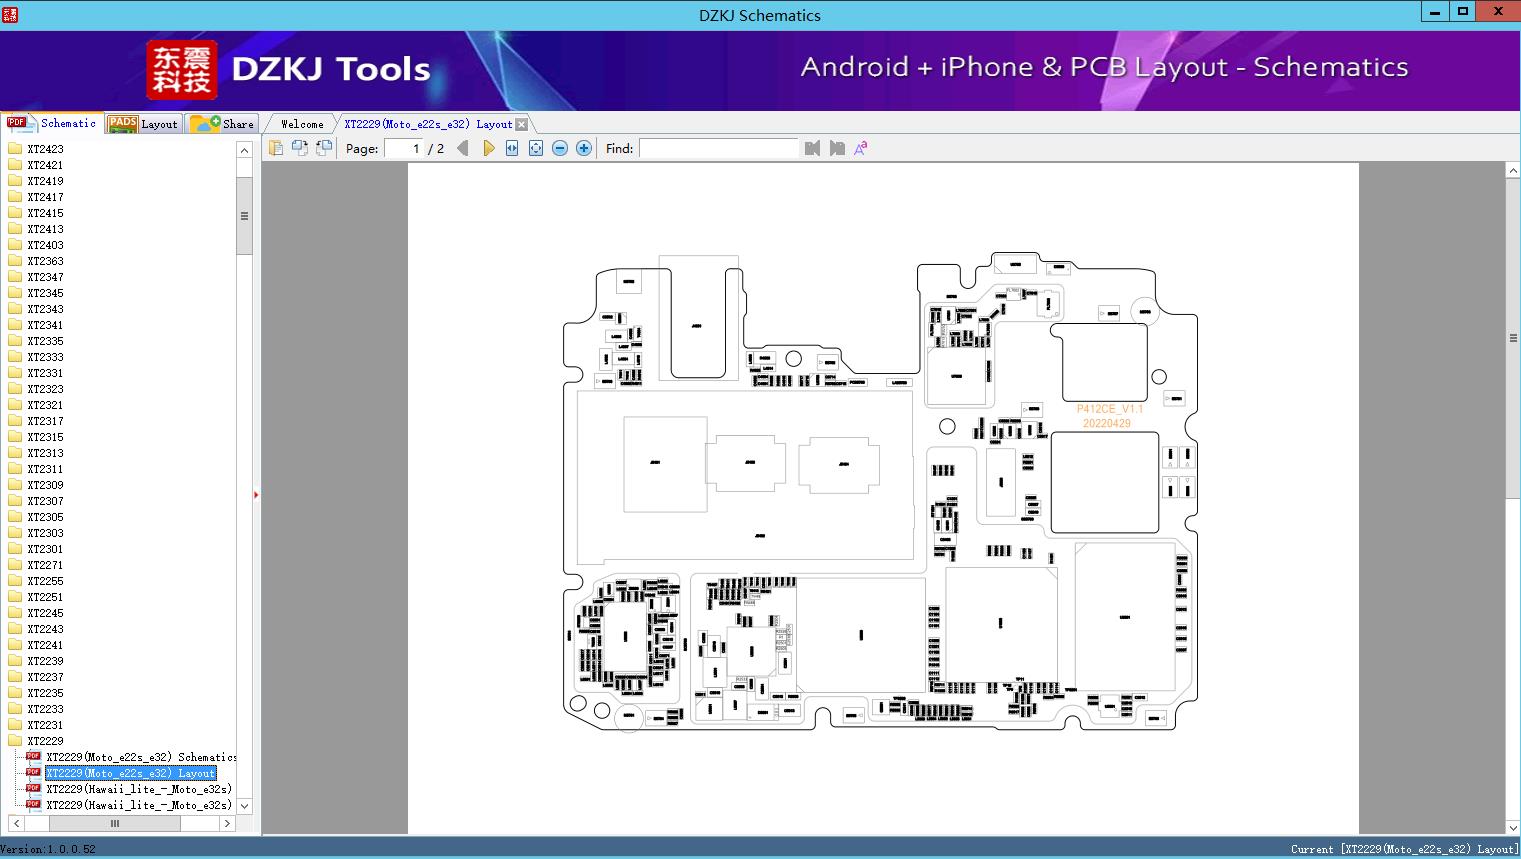Switch to the Layout tab
The image size is (1521, 859).
pos(144,124)
